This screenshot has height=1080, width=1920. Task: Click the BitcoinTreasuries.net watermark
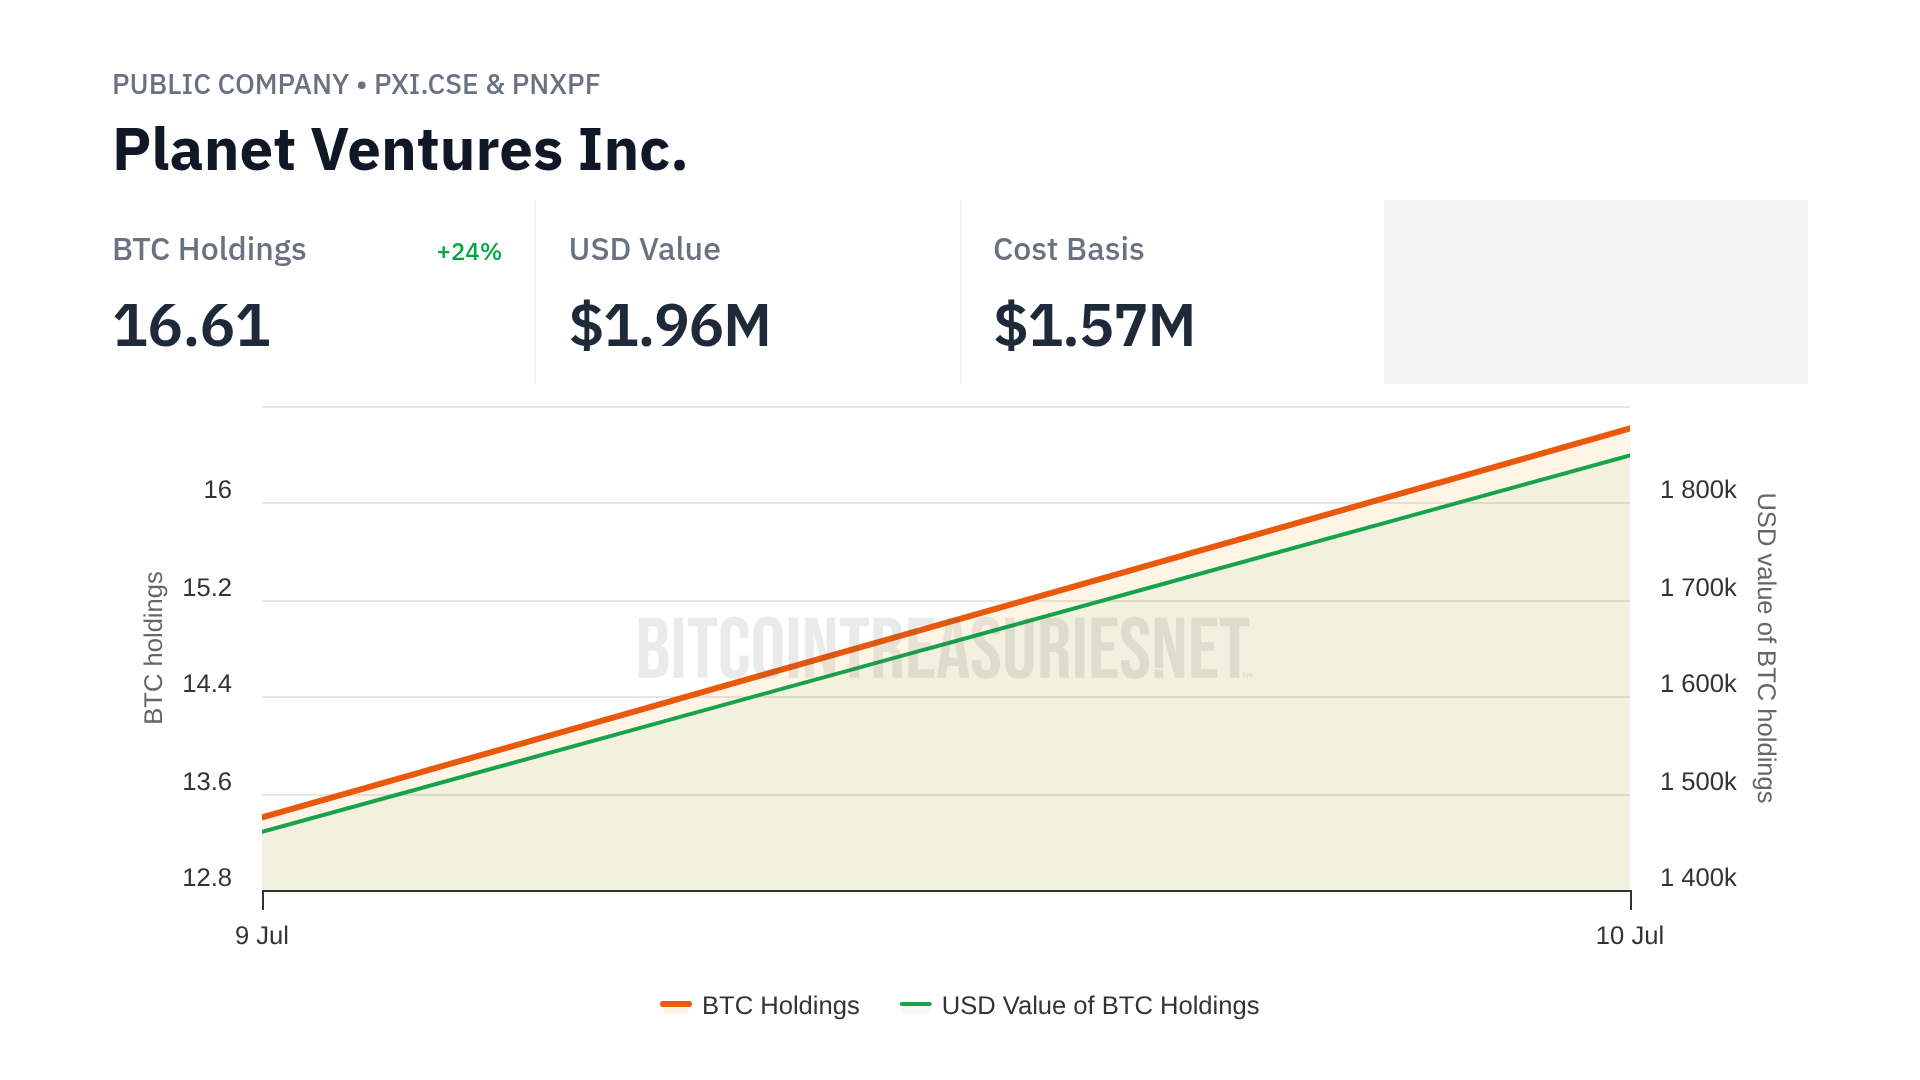944,649
